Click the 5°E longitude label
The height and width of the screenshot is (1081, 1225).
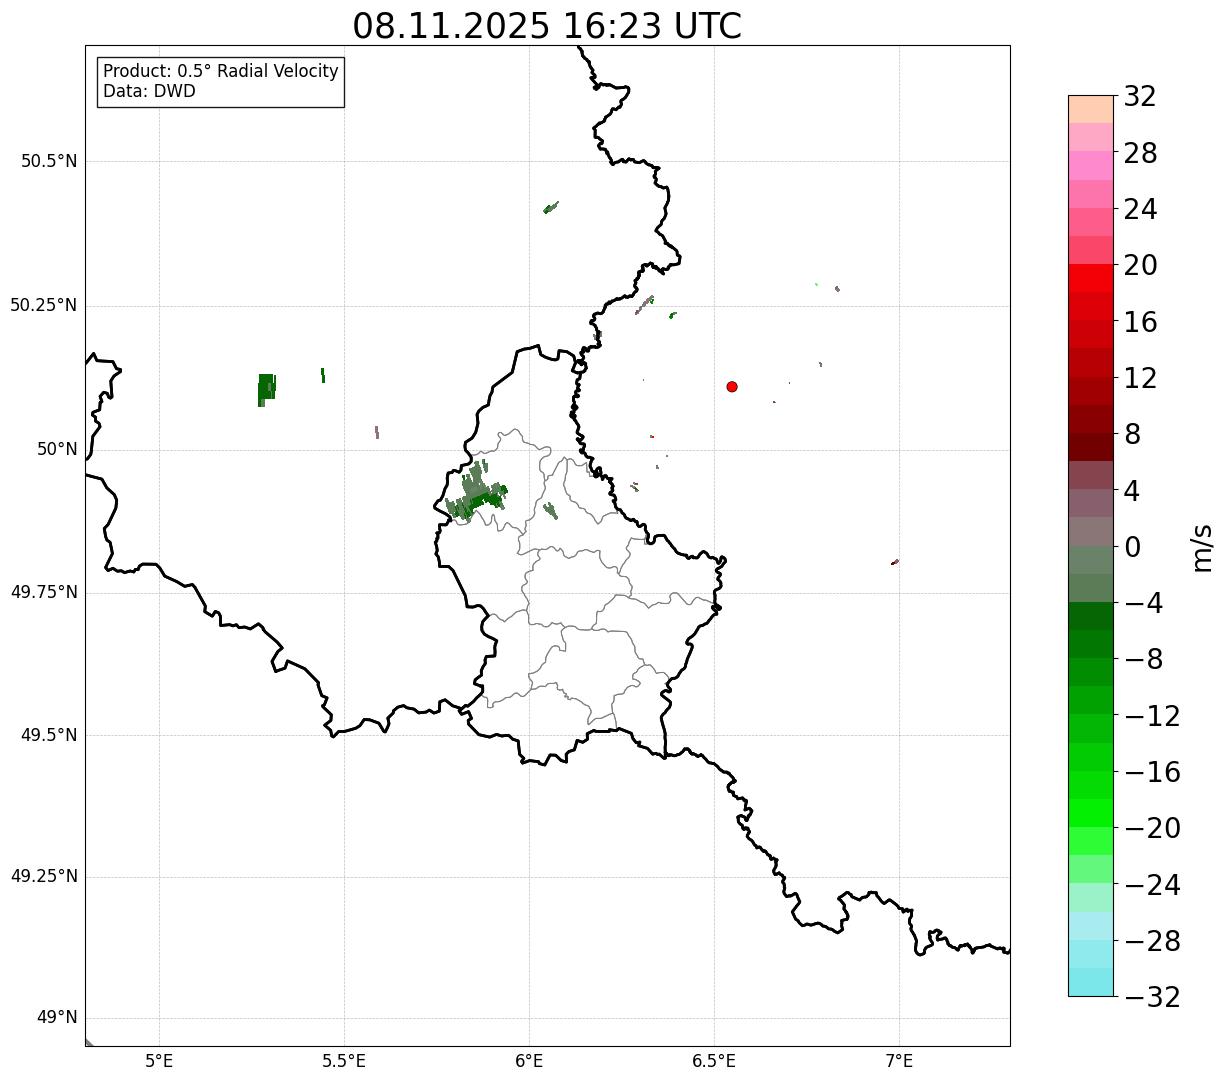tap(159, 1062)
